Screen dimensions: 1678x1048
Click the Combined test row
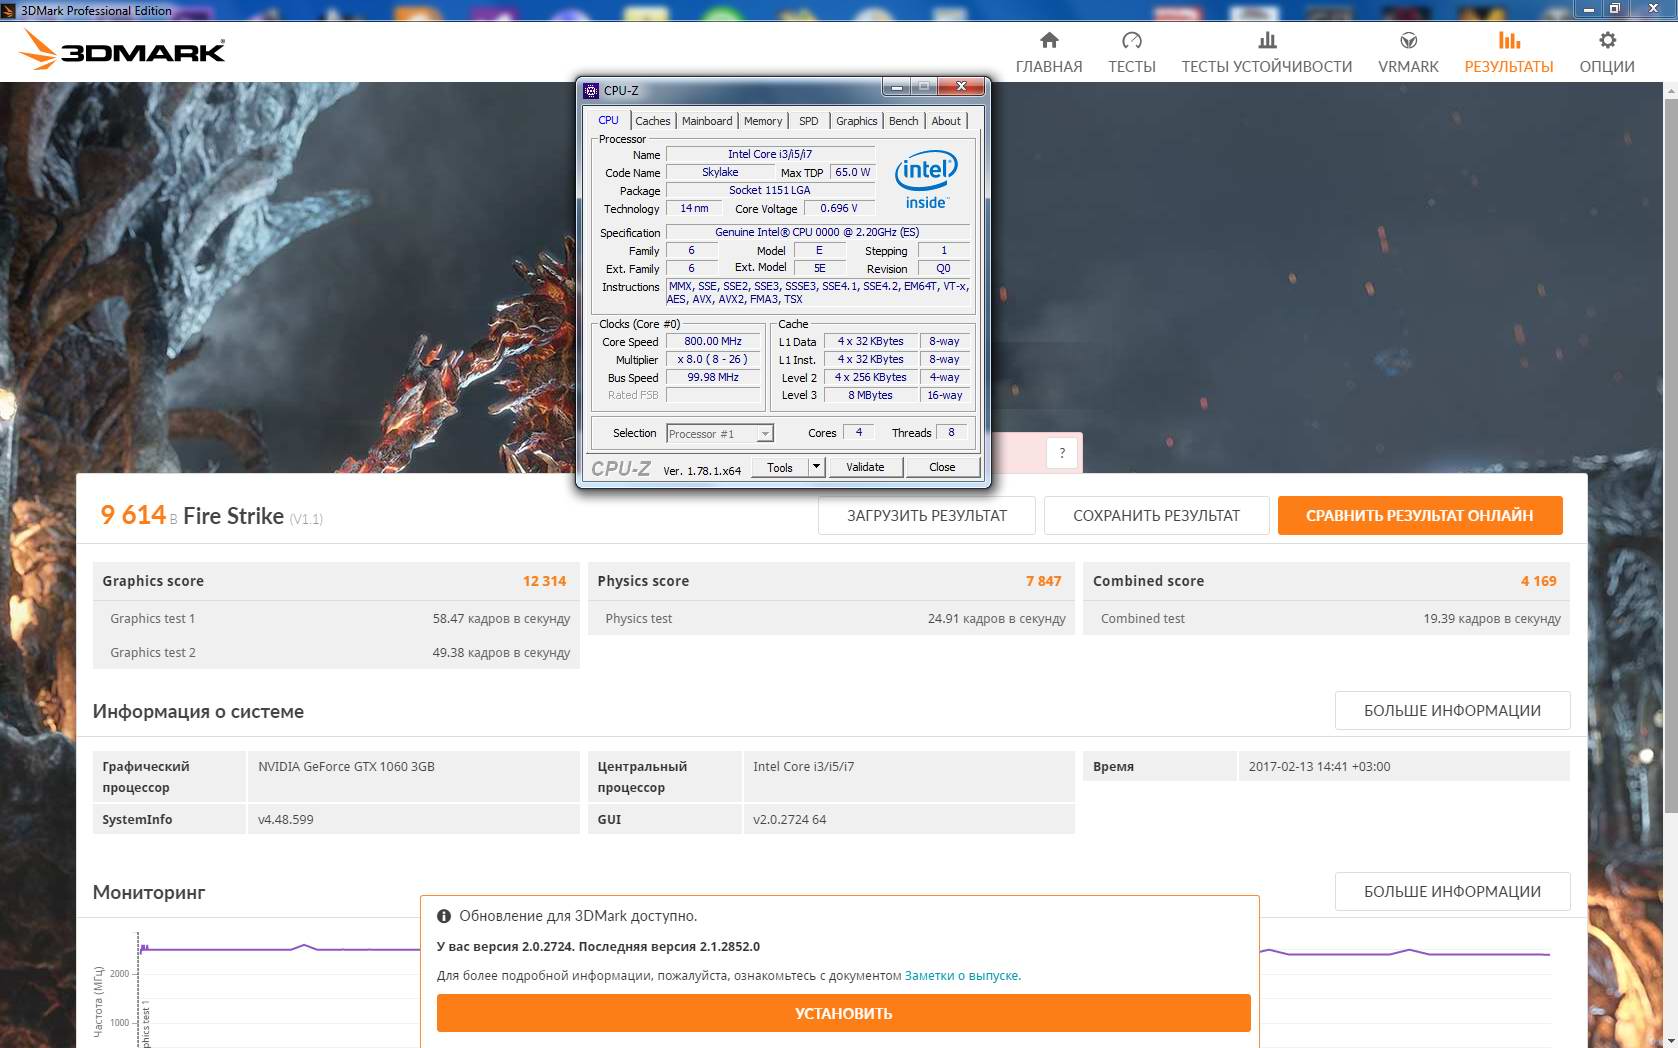point(1327,619)
